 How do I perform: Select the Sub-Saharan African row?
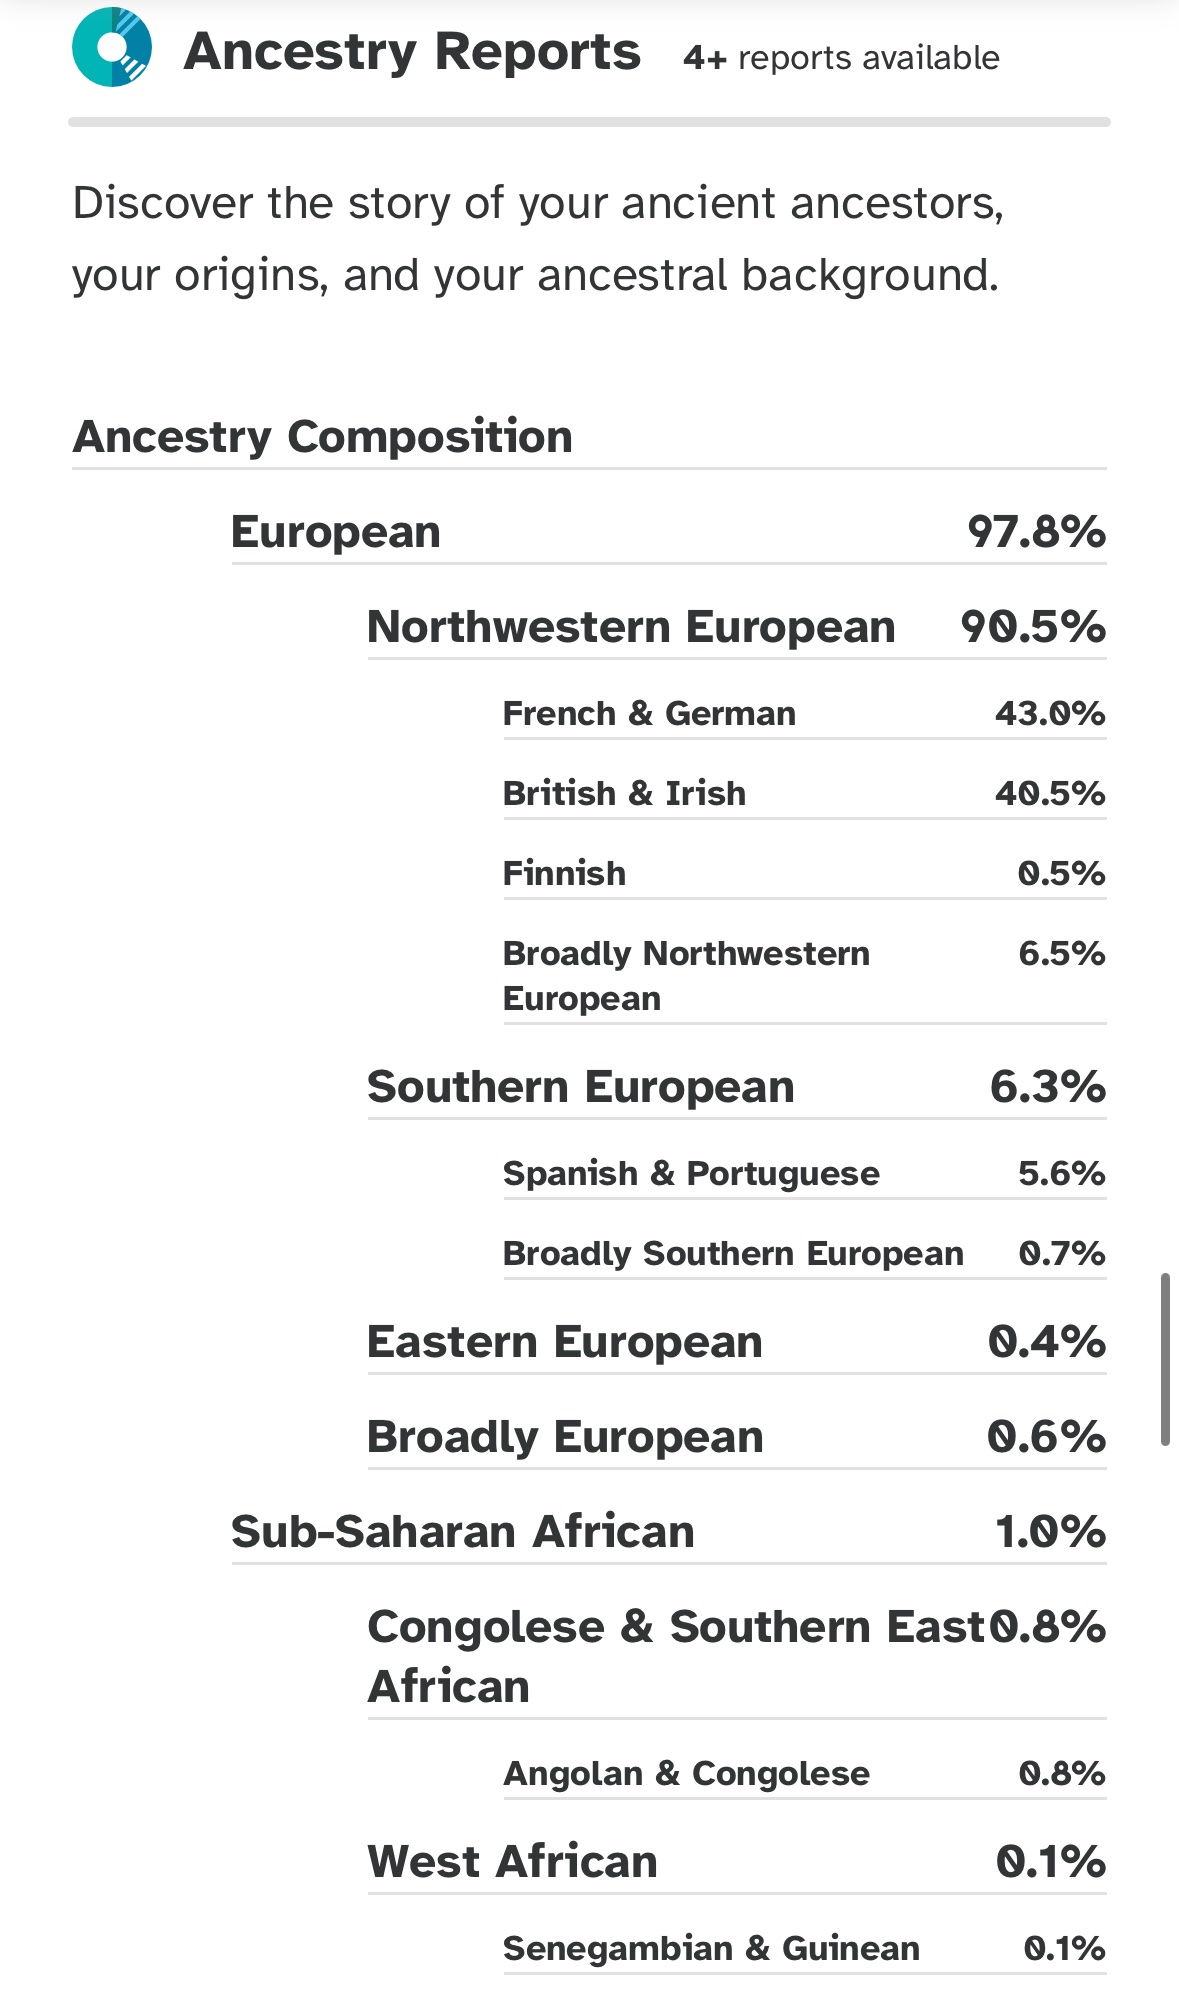click(668, 1532)
